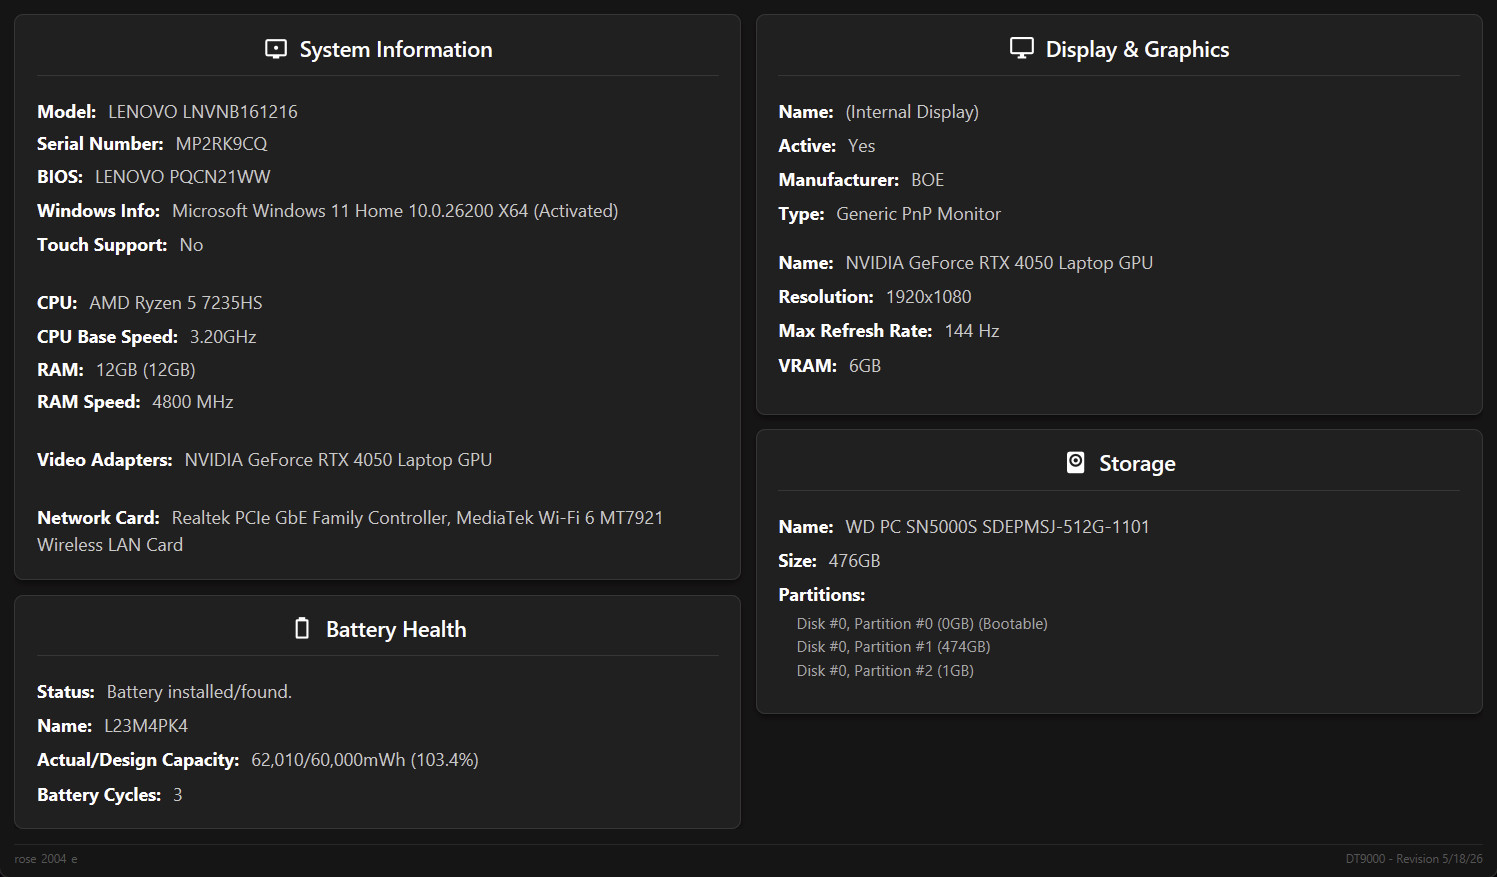Click the "Actual/Design Capacity:" label
Image resolution: width=1497 pixels, height=877 pixels.
click(x=138, y=760)
